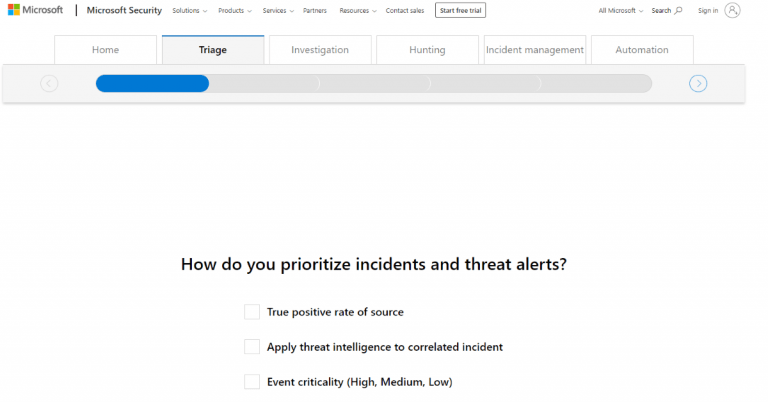This screenshot has width=768, height=402.
Task: Click the blue progress bar segment
Action: (x=152, y=83)
